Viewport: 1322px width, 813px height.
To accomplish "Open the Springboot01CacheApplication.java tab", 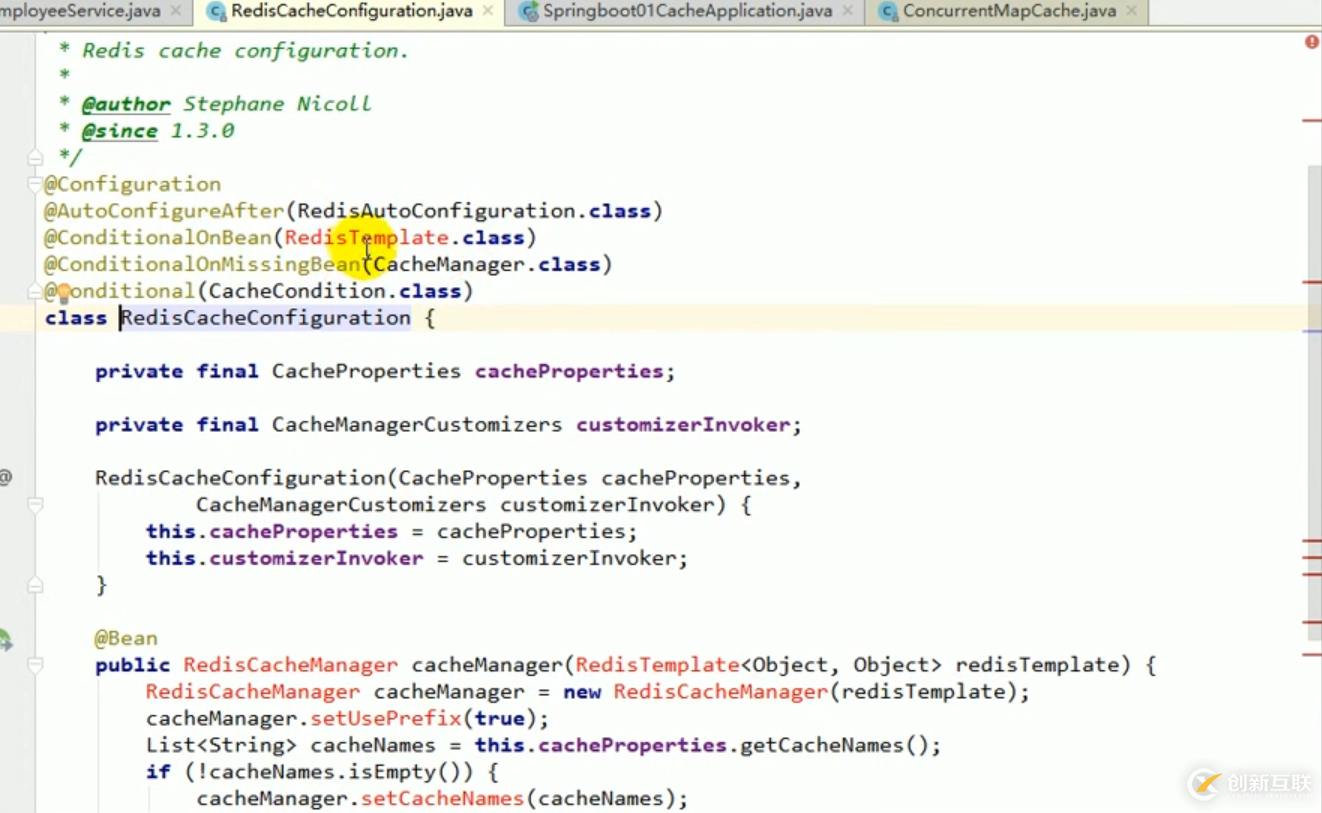I will click(x=686, y=12).
